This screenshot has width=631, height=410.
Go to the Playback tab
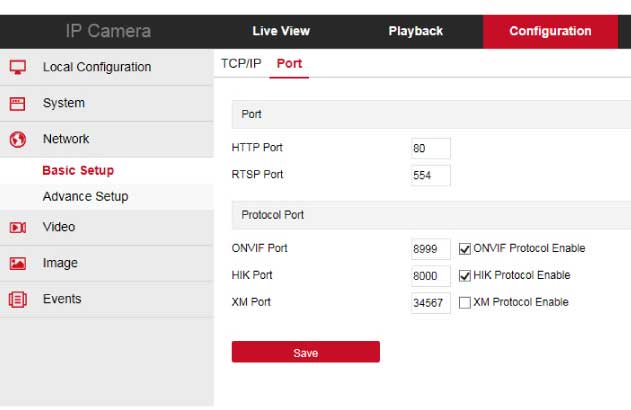tap(415, 31)
